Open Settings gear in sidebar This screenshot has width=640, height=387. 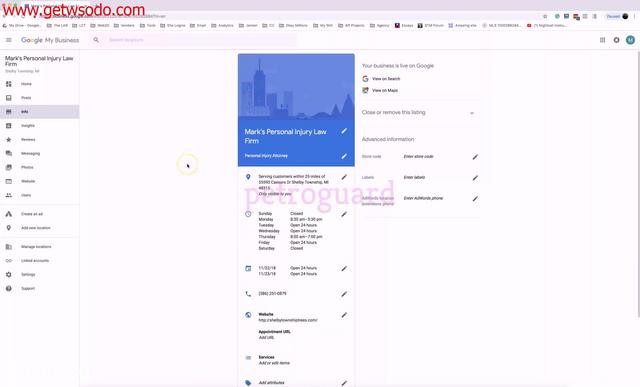click(x=40, y=274)
